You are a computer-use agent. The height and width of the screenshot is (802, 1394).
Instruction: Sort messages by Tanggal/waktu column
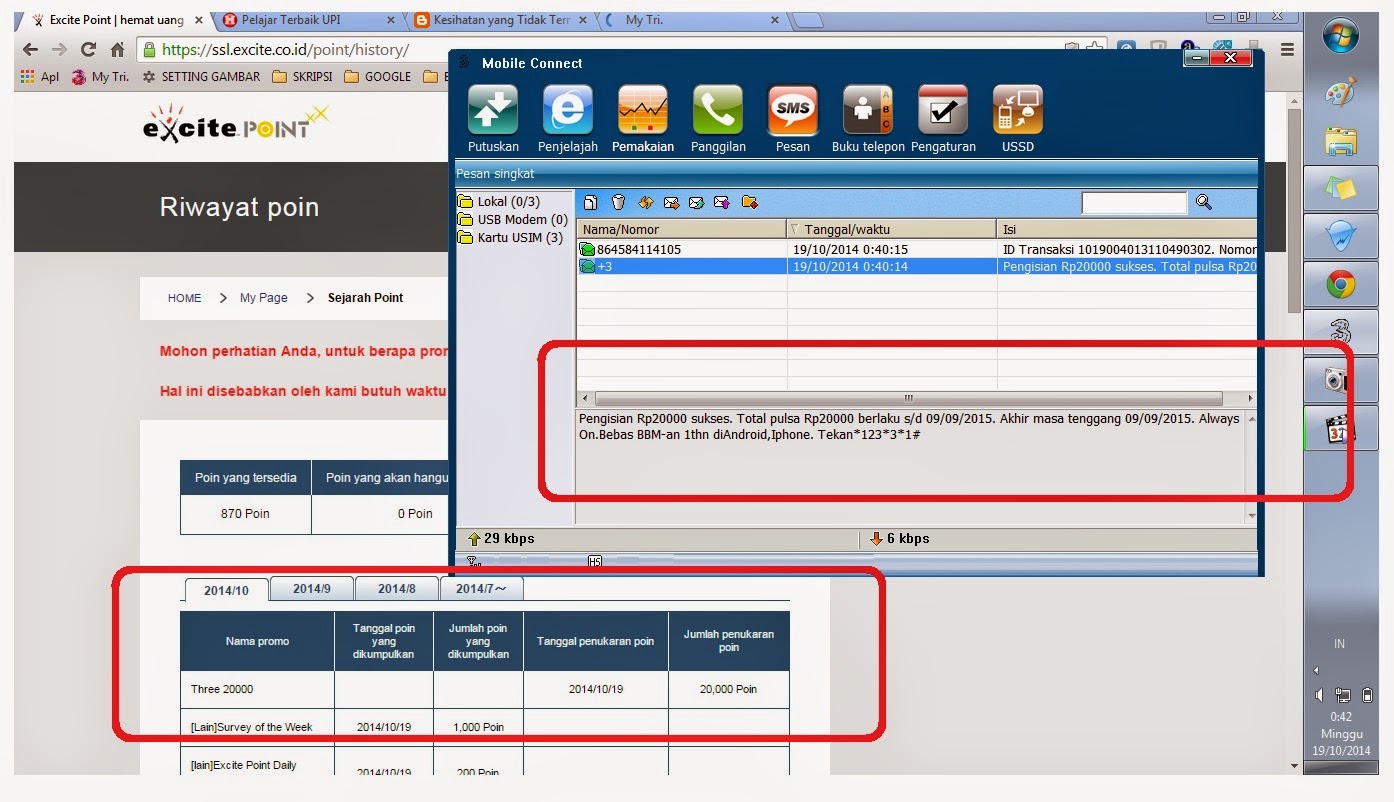coord(892,229)
